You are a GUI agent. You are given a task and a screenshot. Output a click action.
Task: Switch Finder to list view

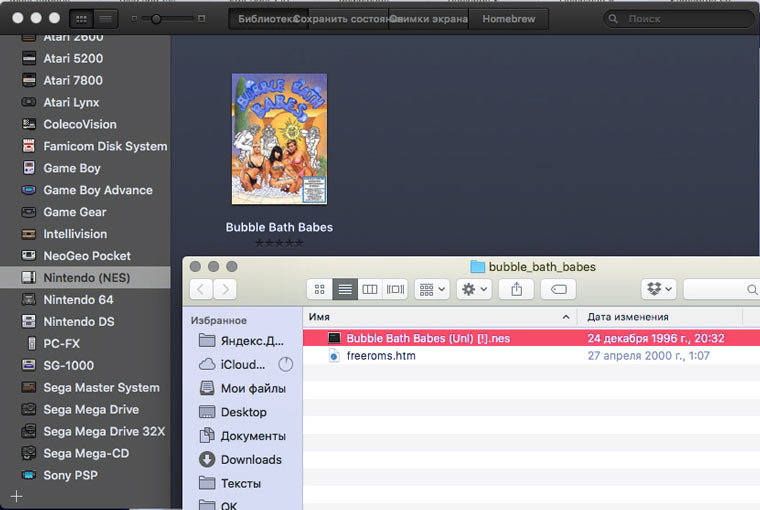[345, 289]
